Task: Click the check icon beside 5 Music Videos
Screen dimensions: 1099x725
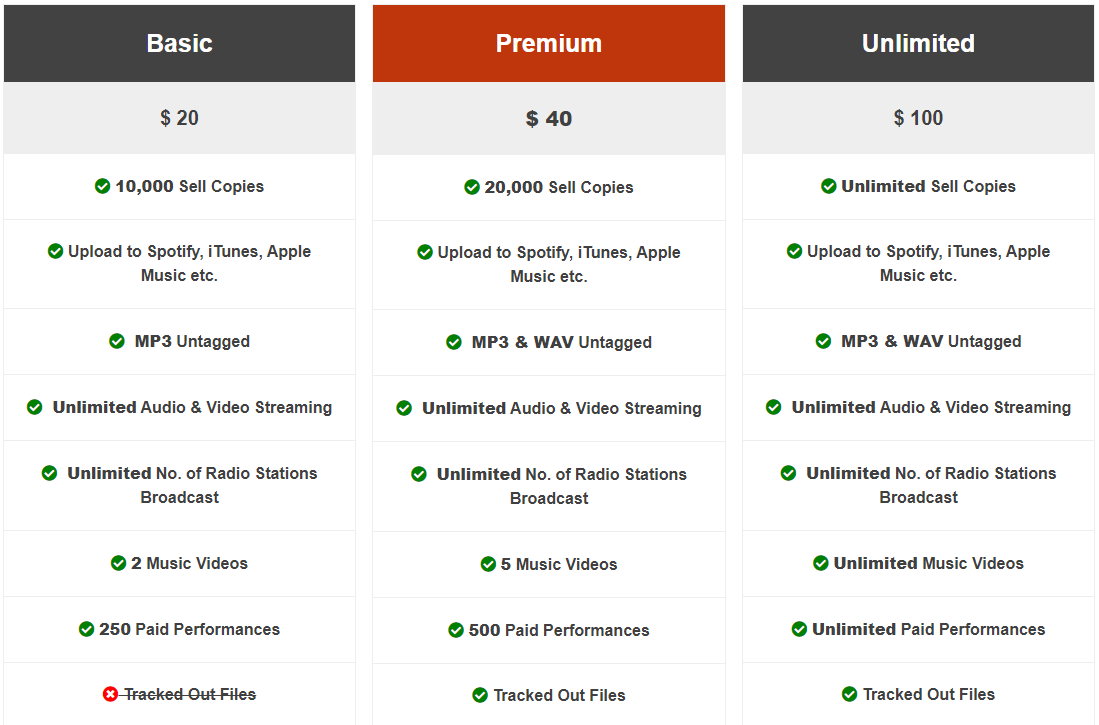Action: tap(489, 564)
